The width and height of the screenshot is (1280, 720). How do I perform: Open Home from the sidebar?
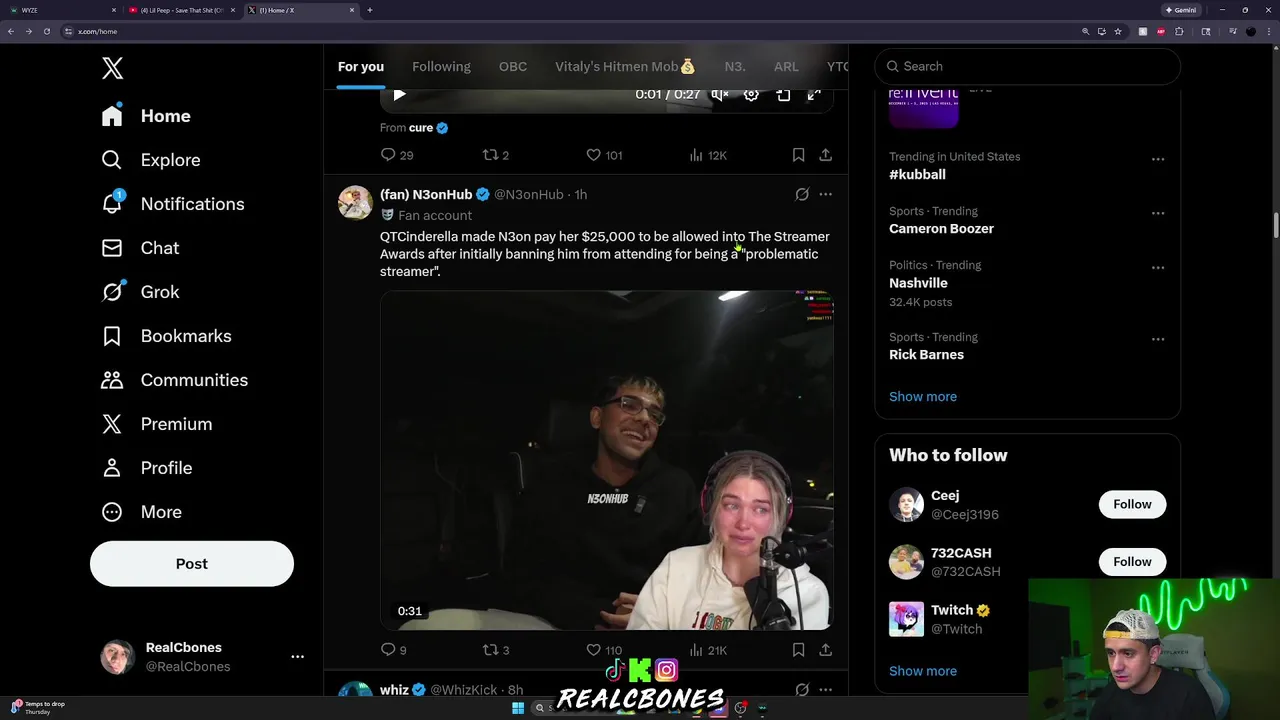(146, 116)
